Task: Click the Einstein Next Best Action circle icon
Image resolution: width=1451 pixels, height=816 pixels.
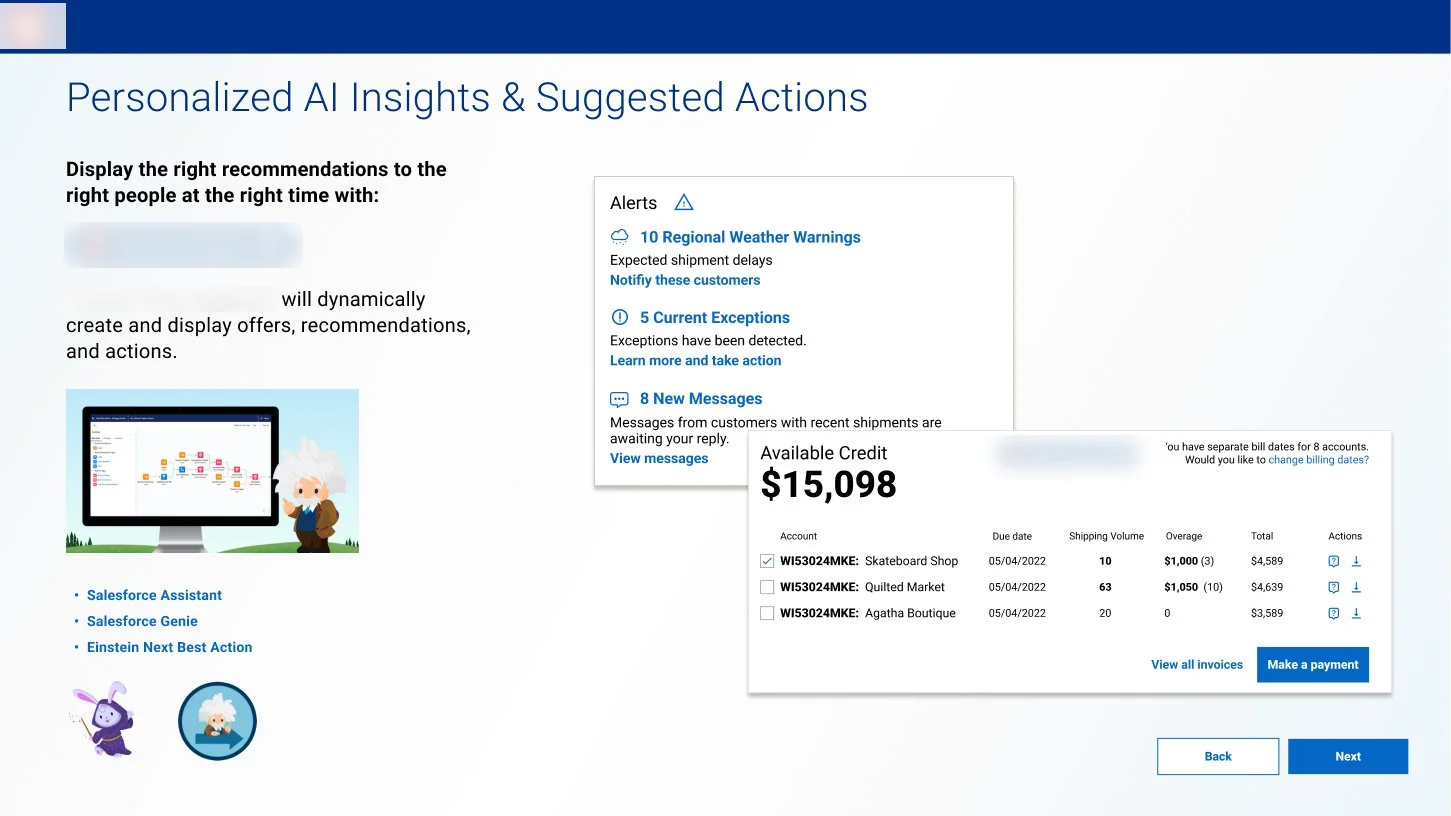Action: click(x=217, y=721)
